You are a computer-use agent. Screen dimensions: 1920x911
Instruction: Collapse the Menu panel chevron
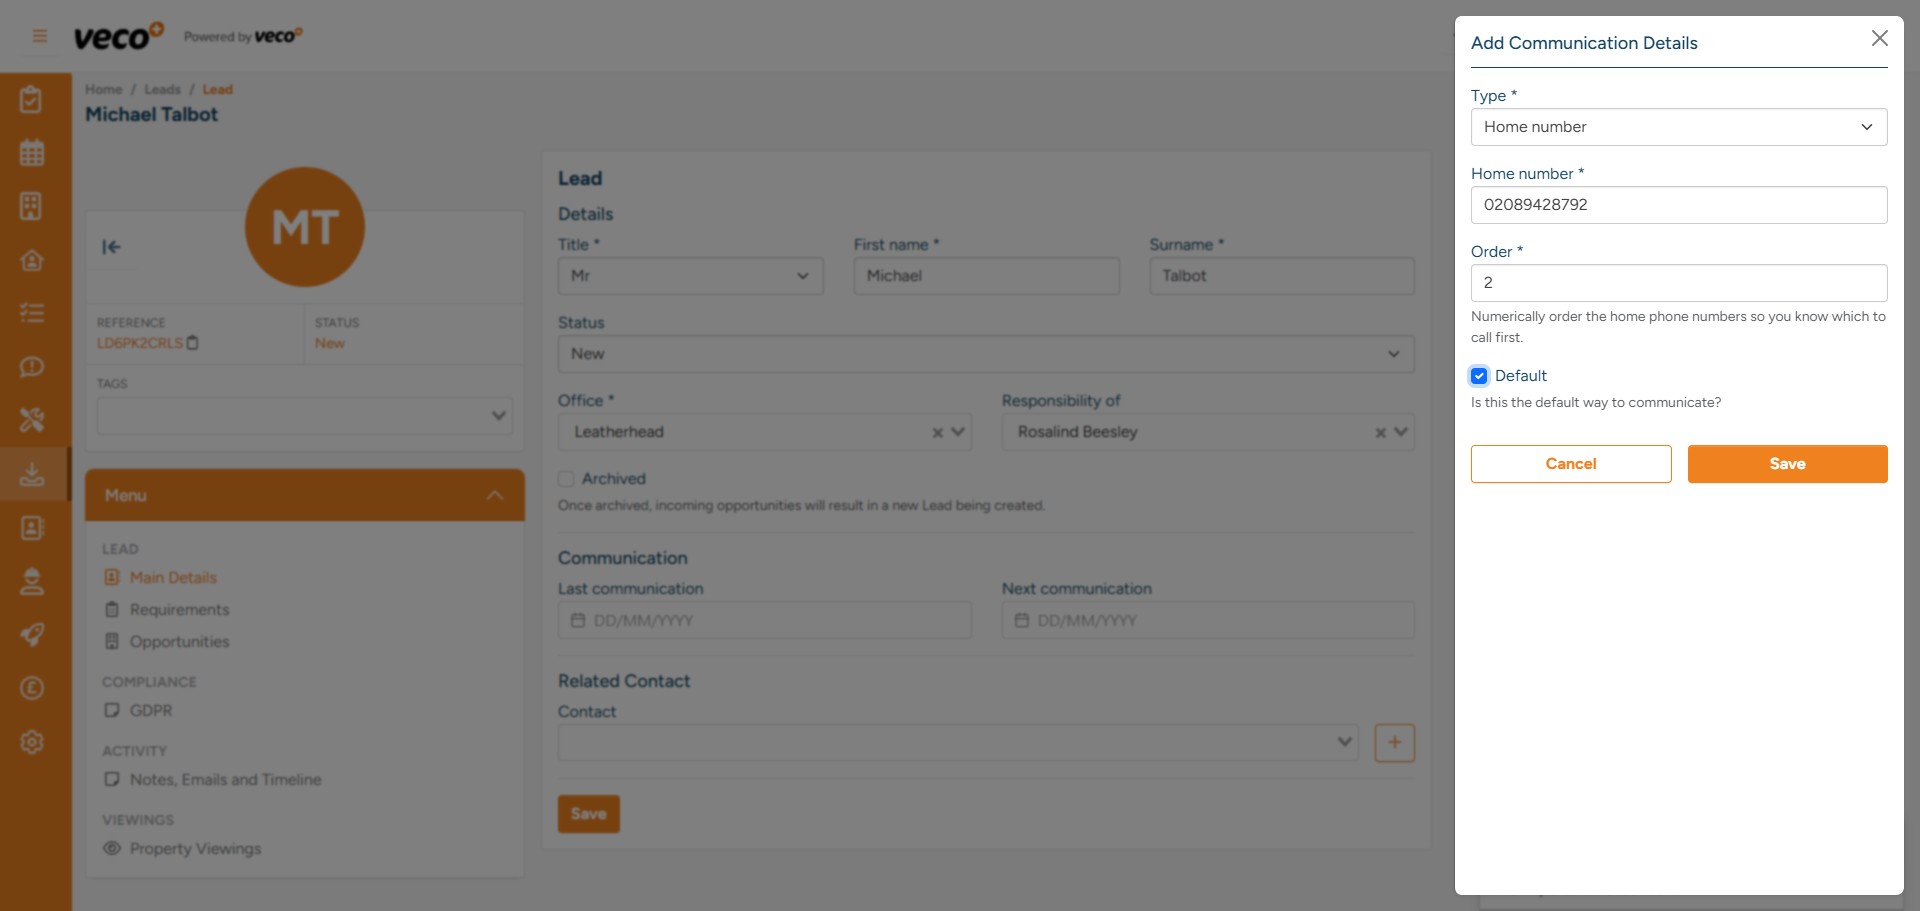(x=494, y=495)
